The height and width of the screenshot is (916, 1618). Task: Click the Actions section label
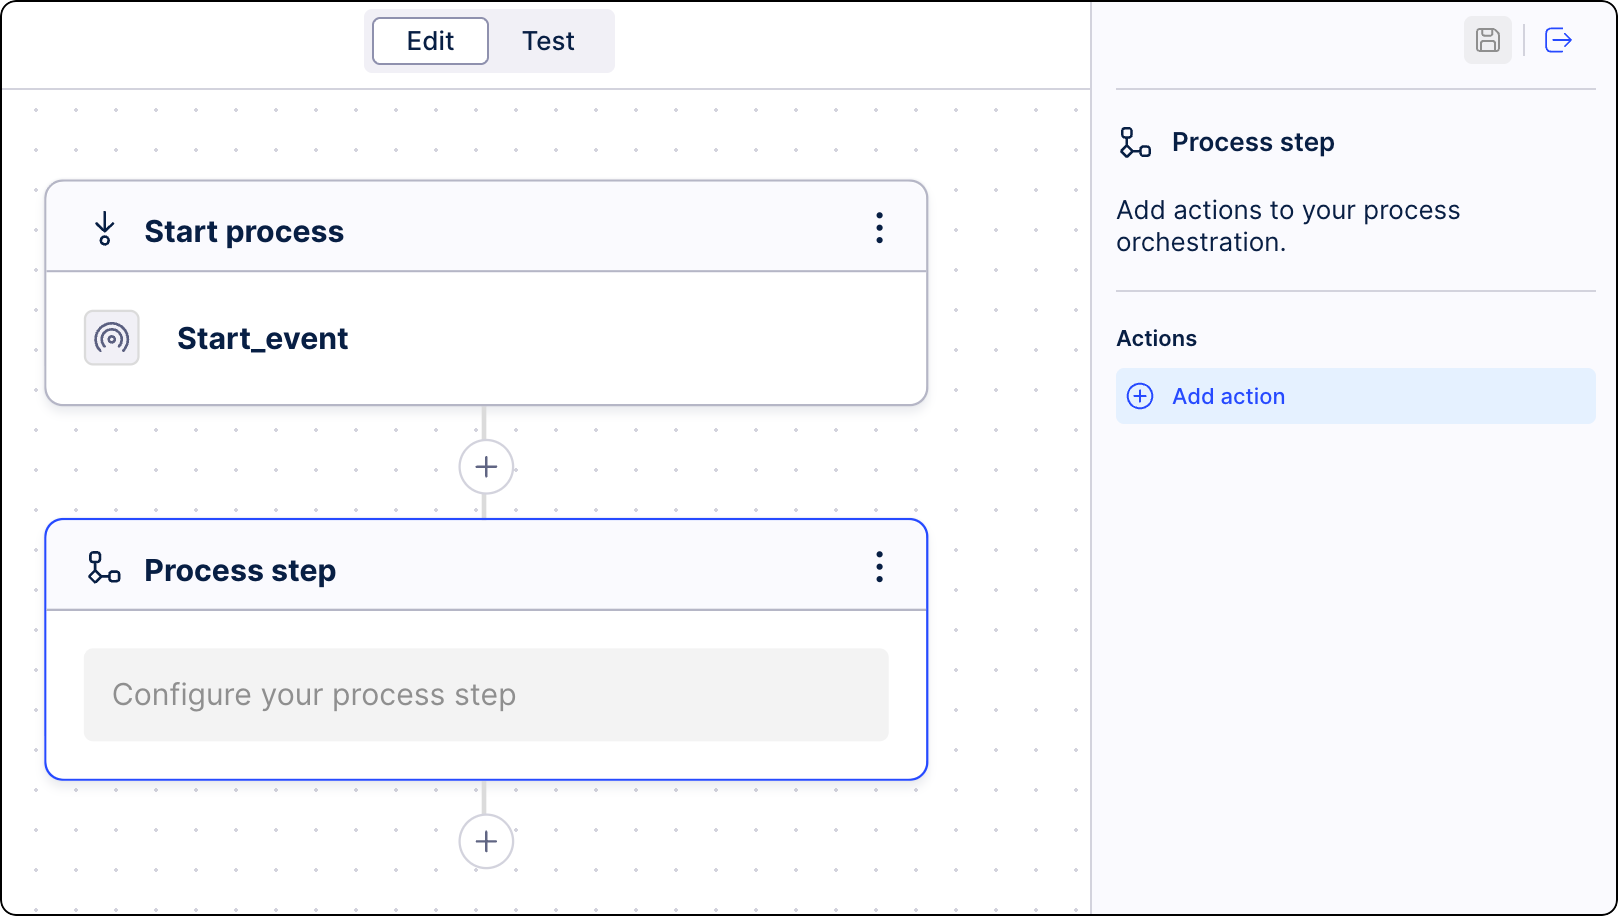[1156, 338]
